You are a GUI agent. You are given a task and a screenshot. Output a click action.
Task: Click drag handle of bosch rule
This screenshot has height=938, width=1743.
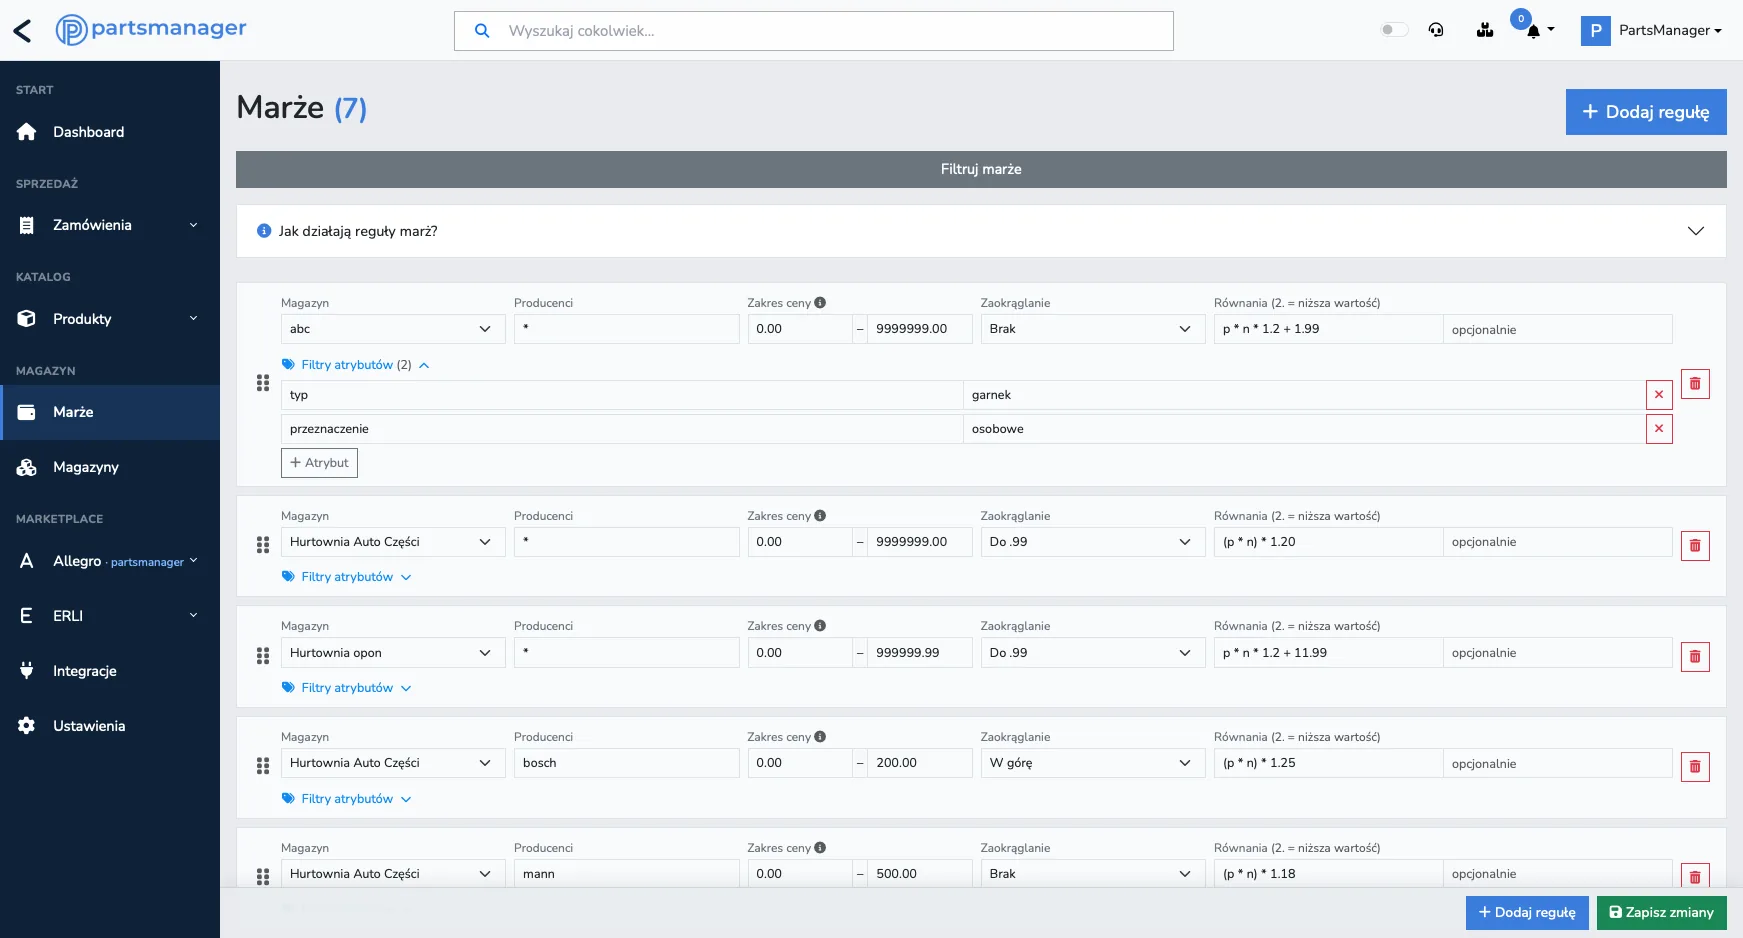263,766
